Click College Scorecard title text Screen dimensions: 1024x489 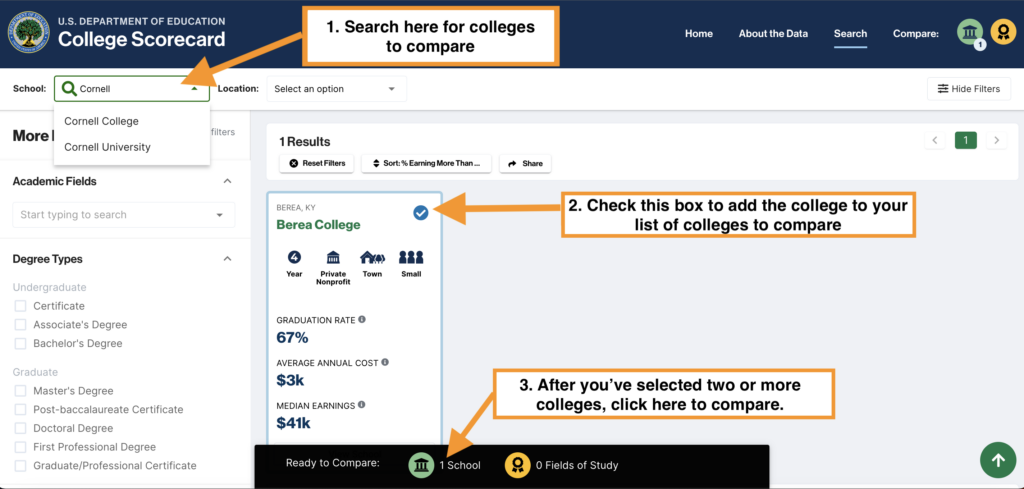(142, 40)
